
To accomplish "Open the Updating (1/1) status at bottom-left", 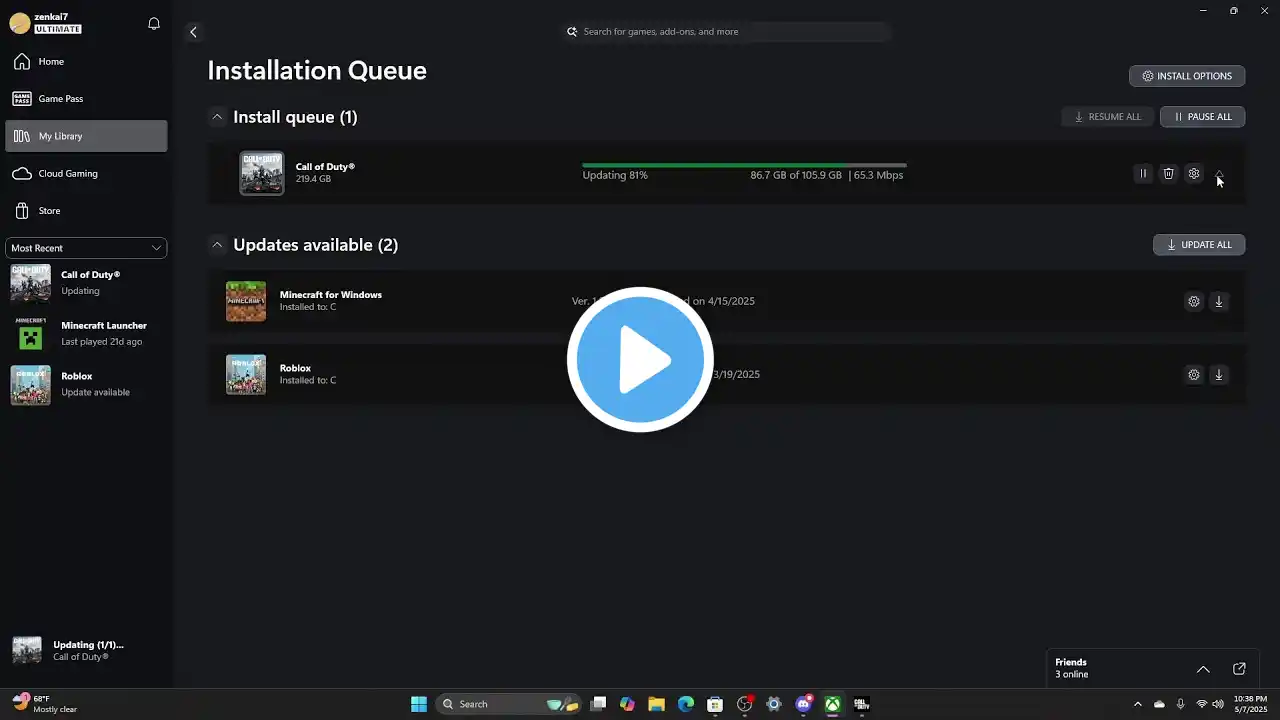I will 86,650.
